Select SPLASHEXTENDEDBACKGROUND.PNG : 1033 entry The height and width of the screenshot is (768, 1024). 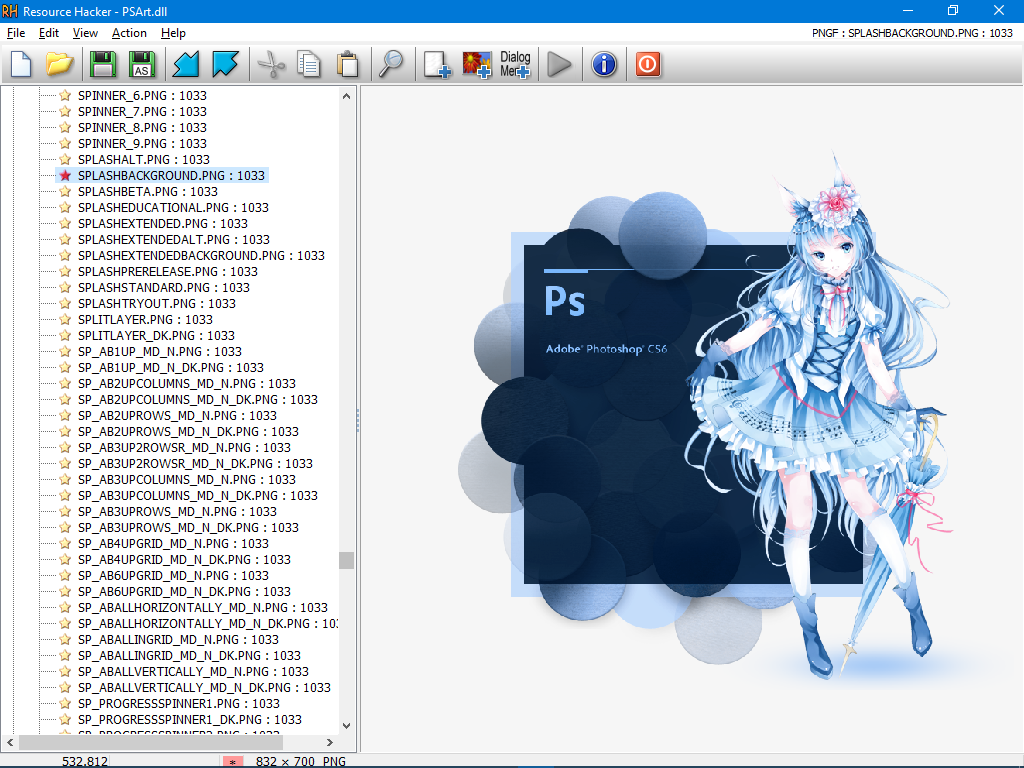pyautogui.click(x=201, y=255)
